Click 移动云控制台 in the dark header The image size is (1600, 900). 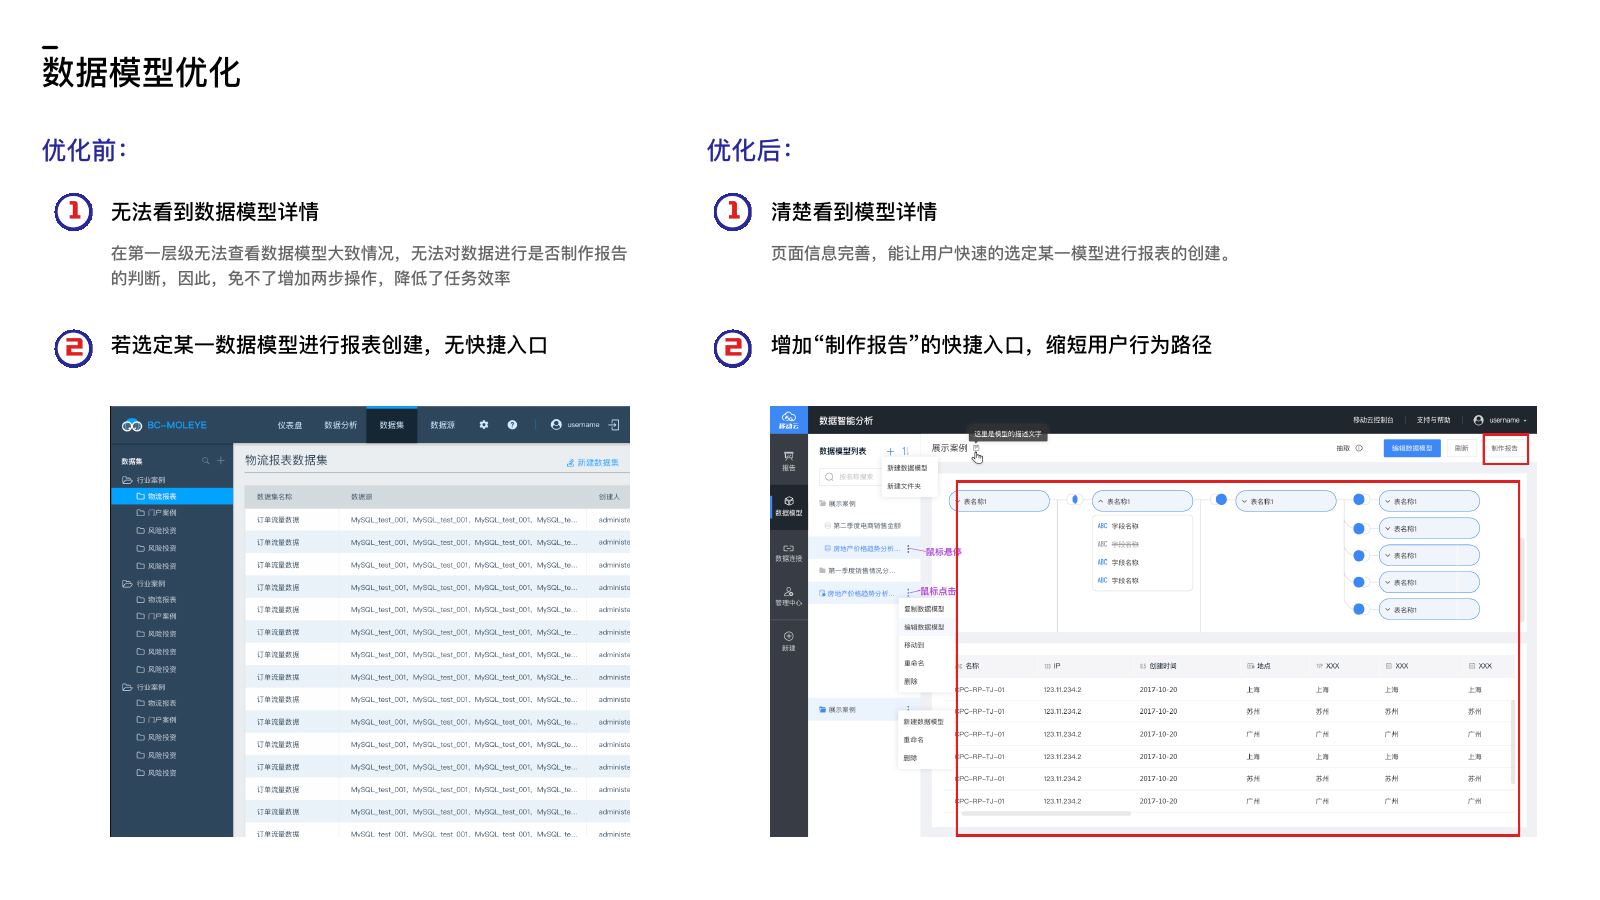1373,420
